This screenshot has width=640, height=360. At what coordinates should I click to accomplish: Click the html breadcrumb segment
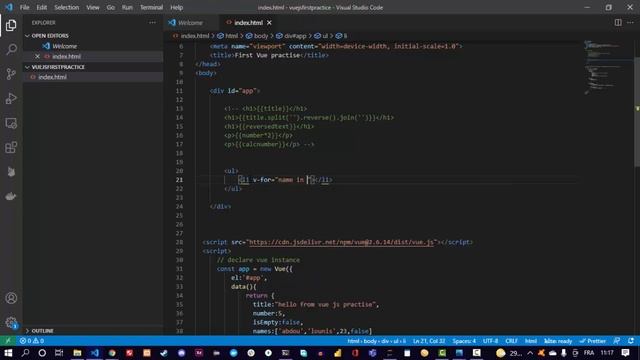pyautogui.click(x=228, y=36)
